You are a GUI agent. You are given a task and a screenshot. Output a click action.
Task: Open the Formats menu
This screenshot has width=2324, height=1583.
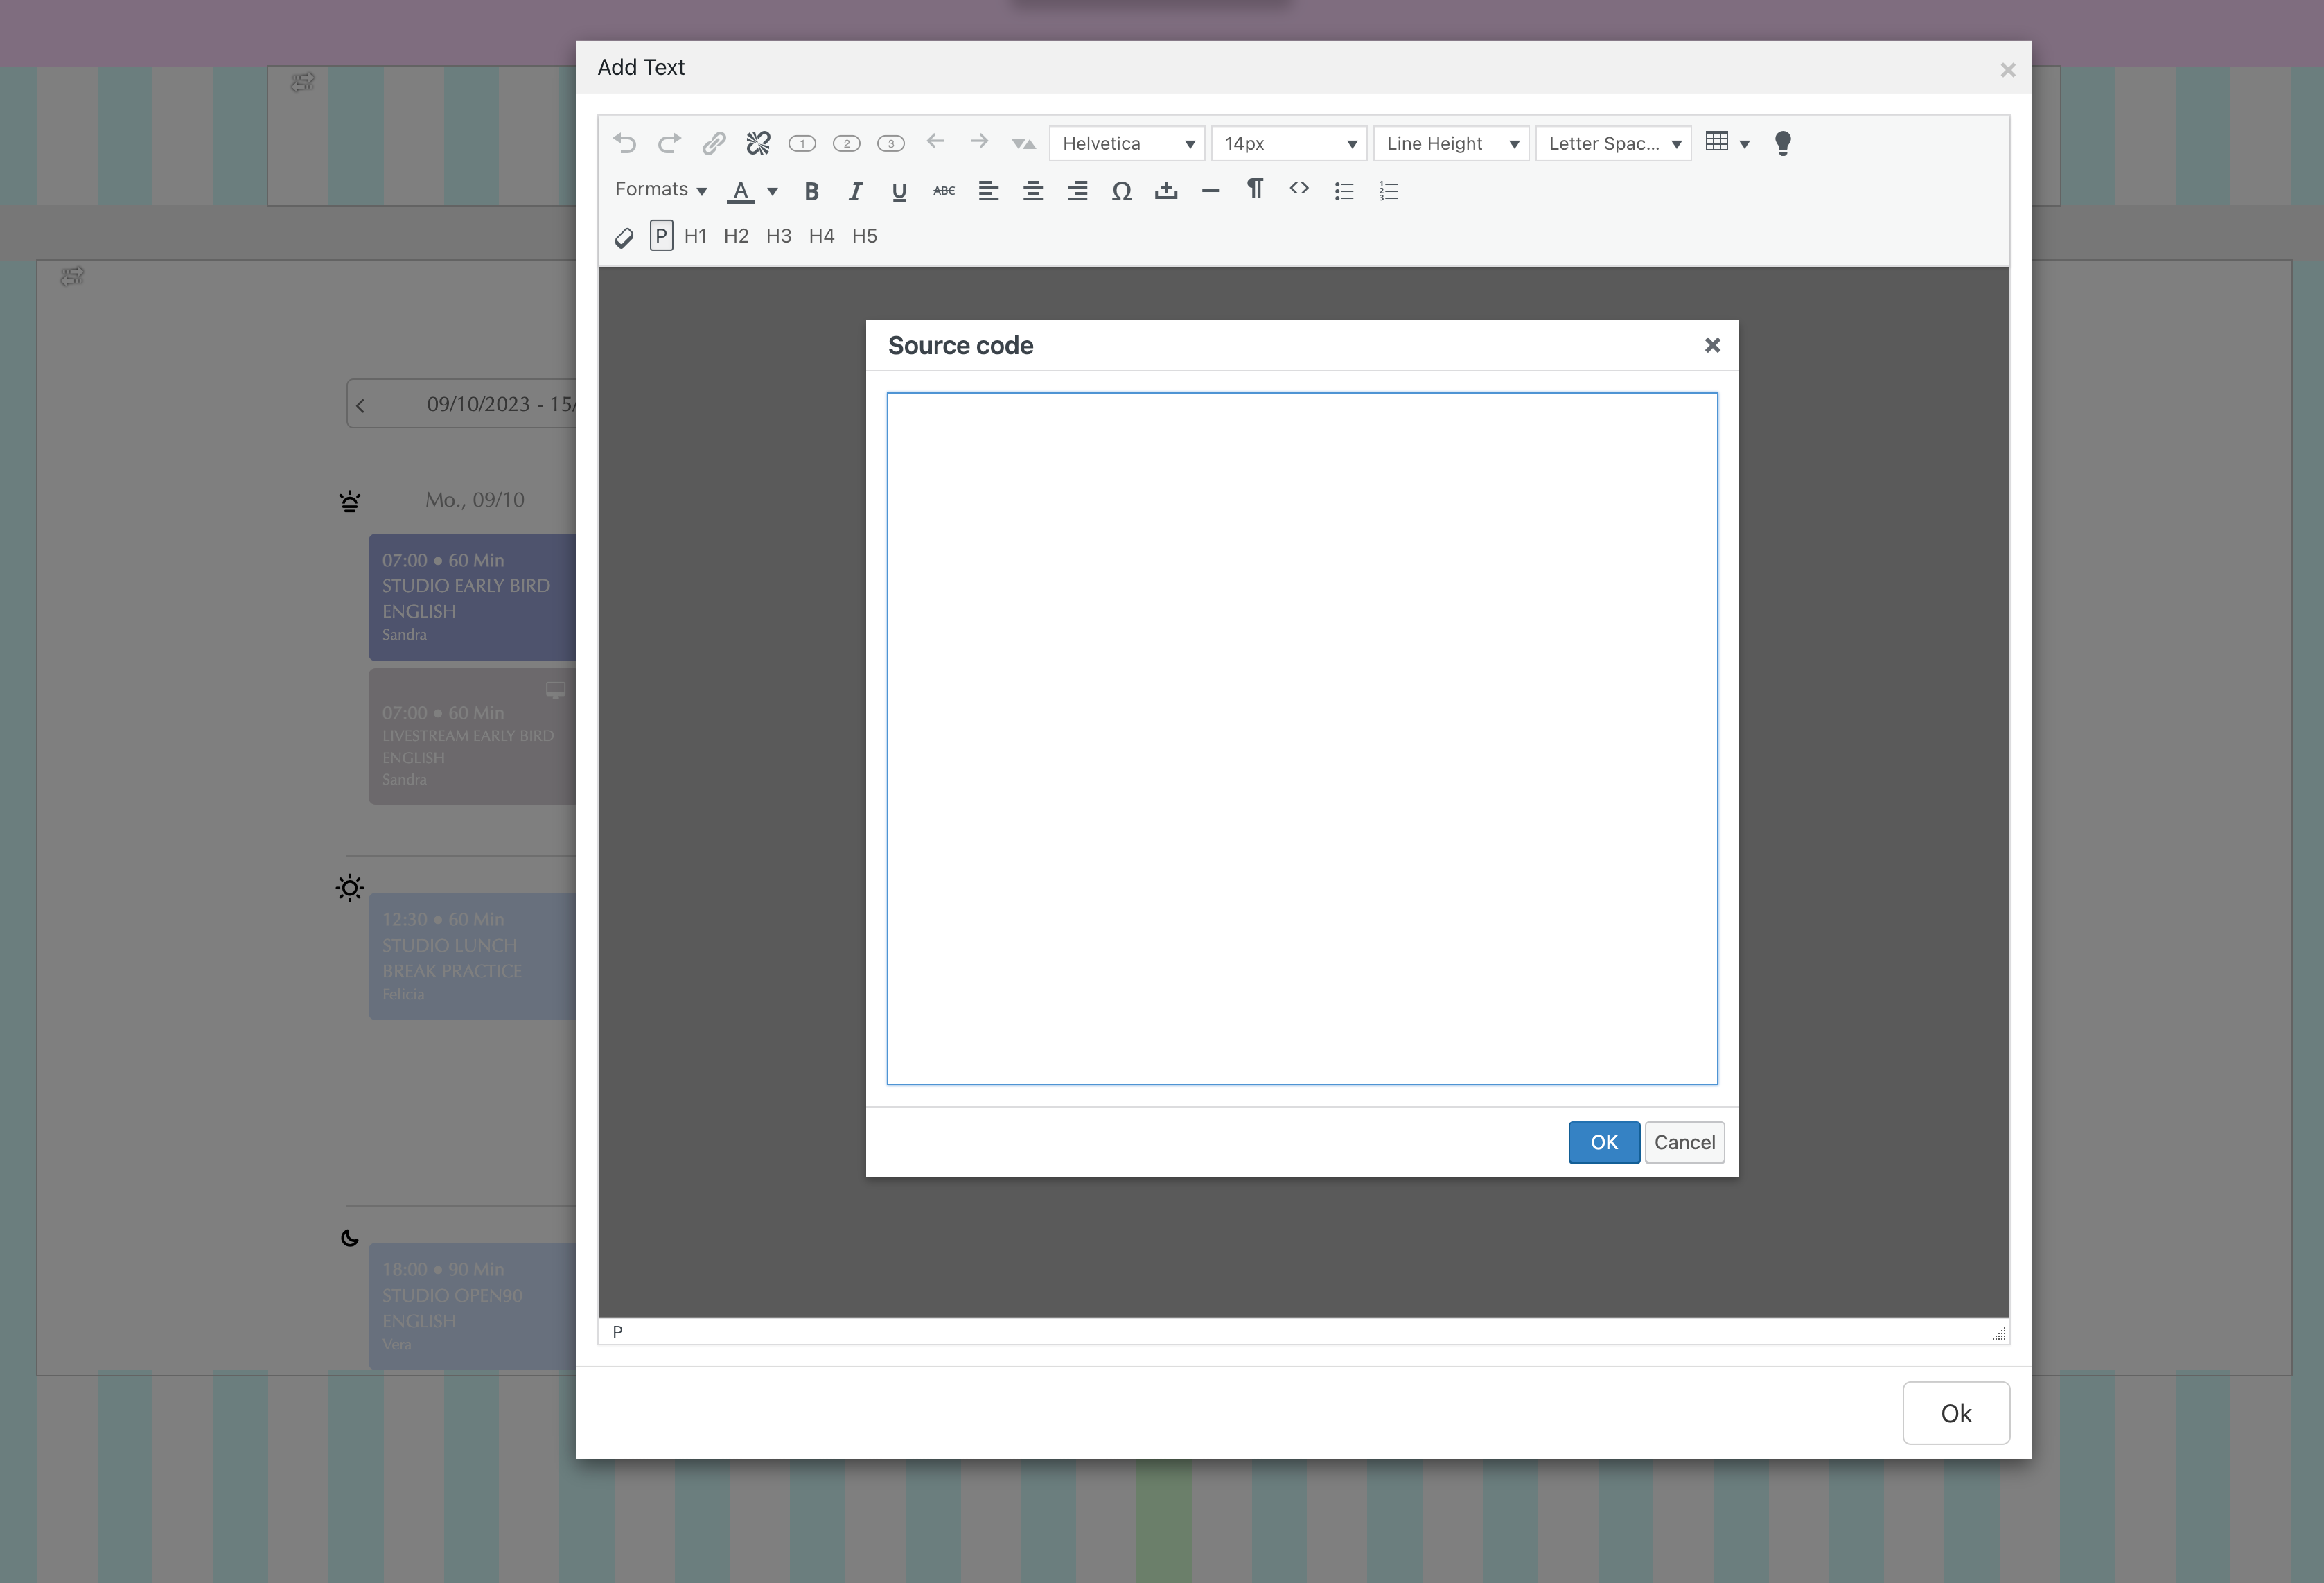pos(660,190)
